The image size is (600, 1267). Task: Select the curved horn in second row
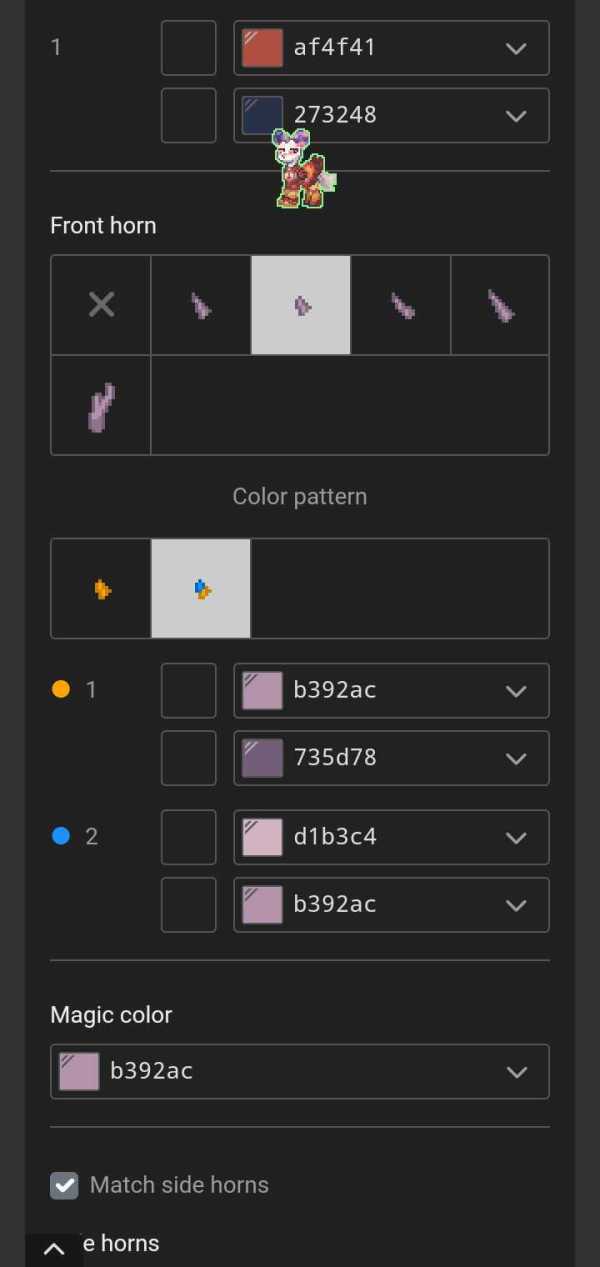click(x=101, y=405)
